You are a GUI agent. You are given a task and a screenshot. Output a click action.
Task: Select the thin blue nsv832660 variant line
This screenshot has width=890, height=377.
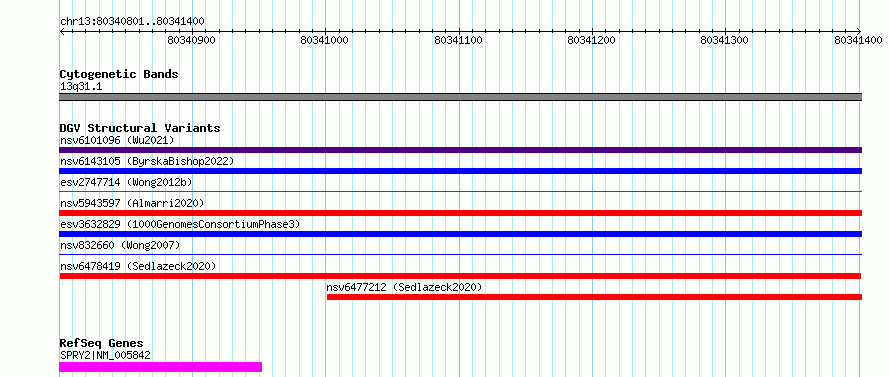coord(460,255)
